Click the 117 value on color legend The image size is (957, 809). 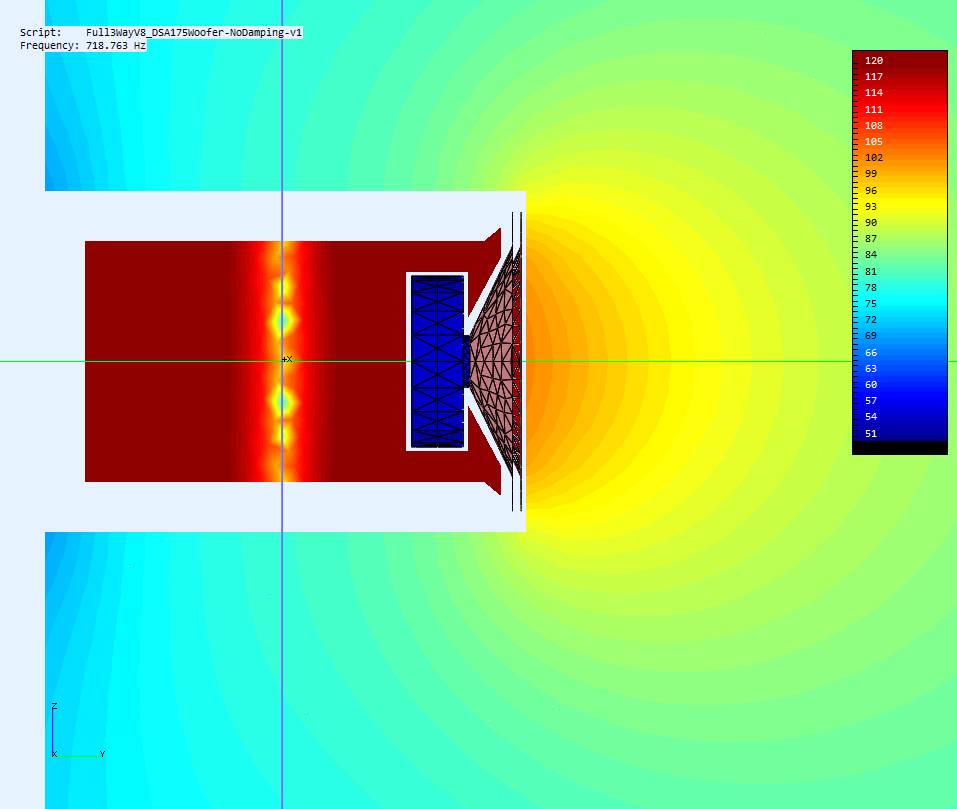pos(874,76)
